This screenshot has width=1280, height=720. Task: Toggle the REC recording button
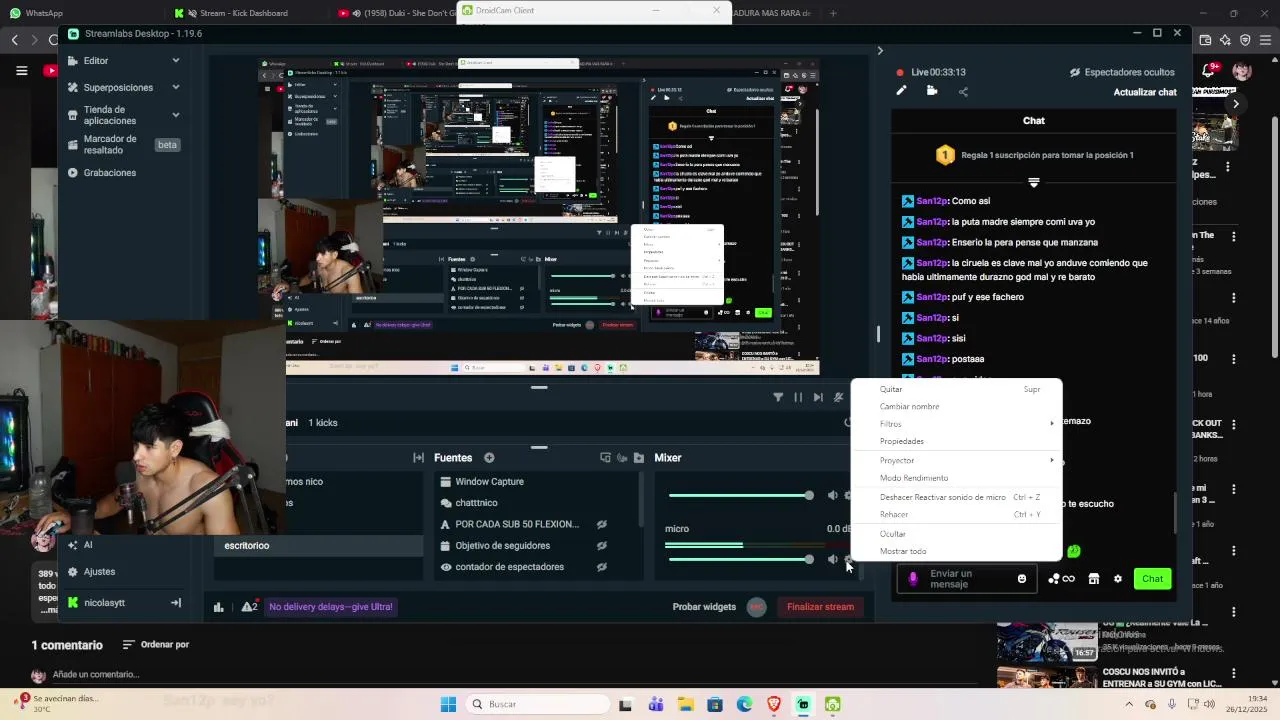(757, 607)
